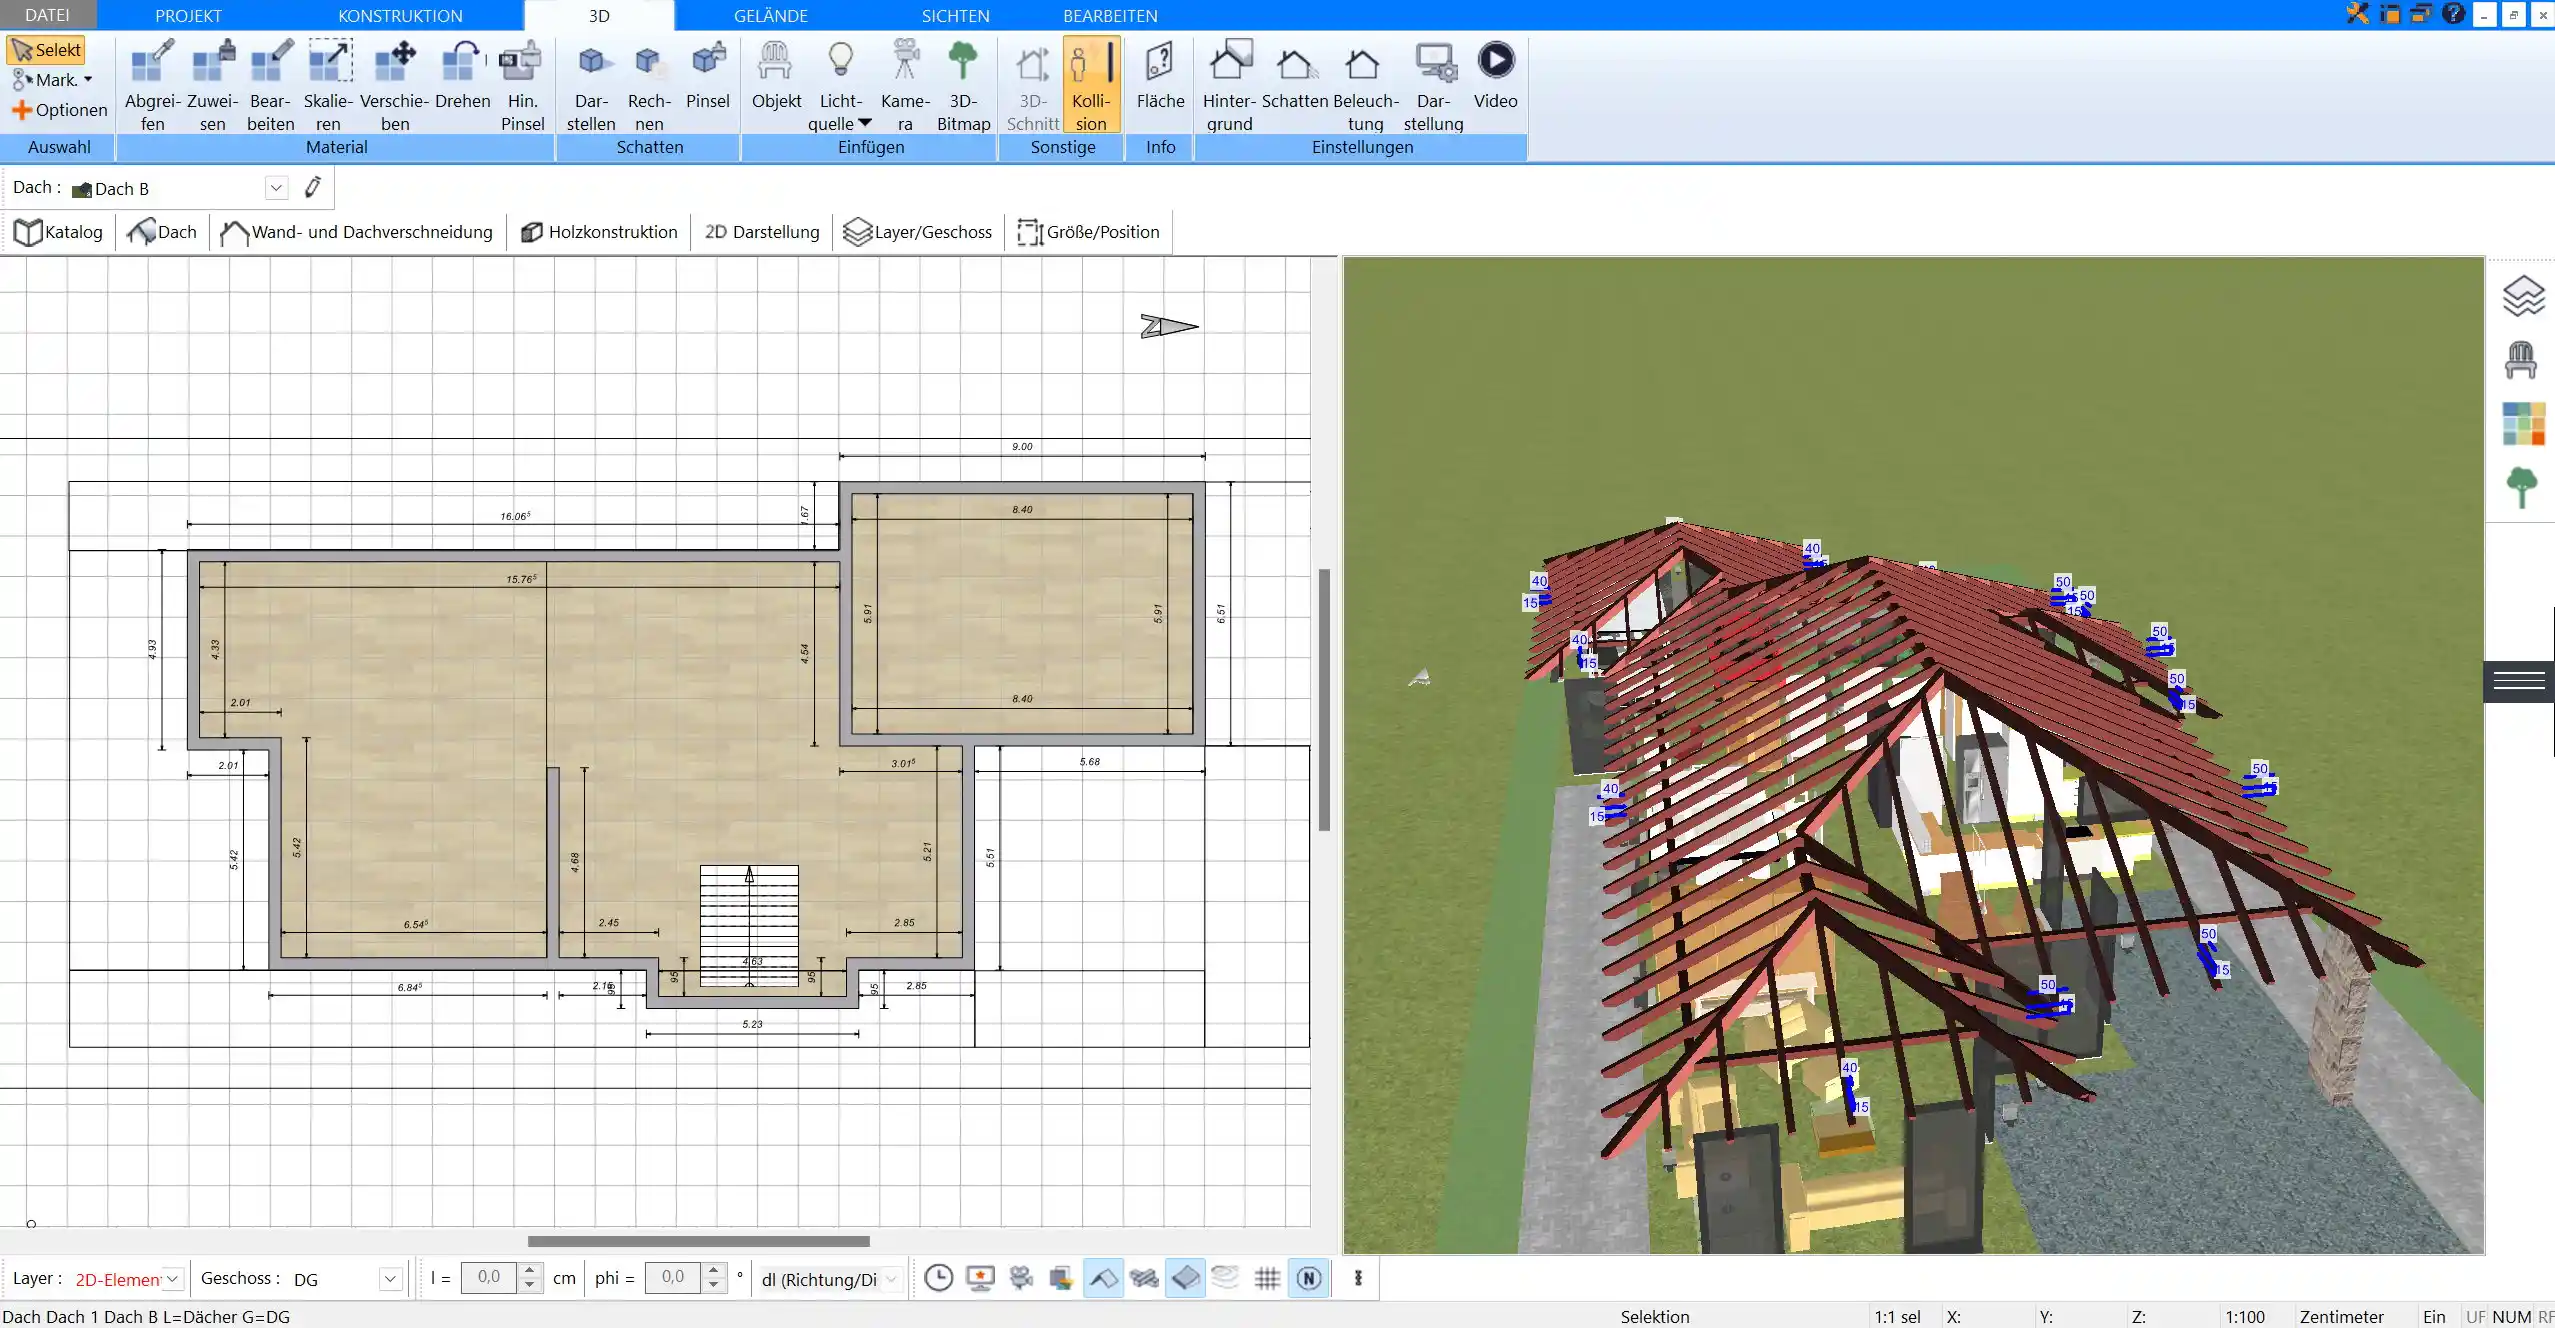Decrease the phi angle stepper value
Screen dimensions: 2555x1328
pyautogui.click(x=714, y=1285)
